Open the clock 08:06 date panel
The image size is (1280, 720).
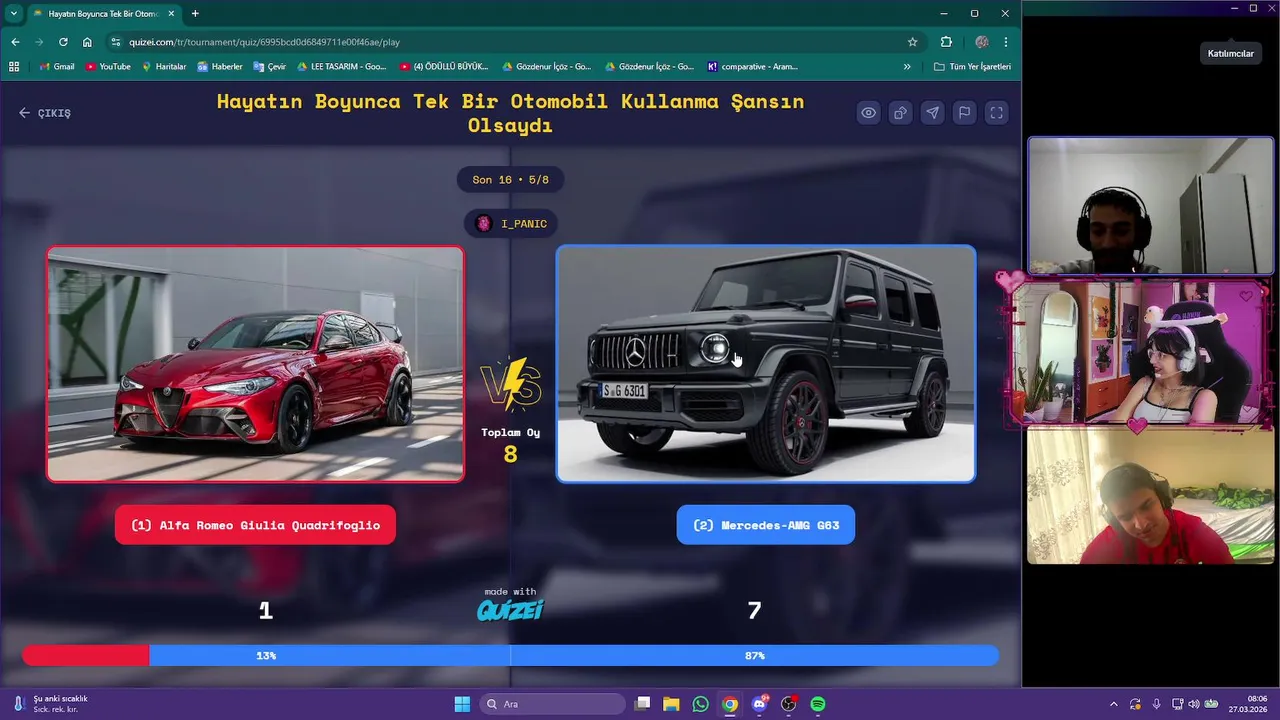coord(1250,704)
